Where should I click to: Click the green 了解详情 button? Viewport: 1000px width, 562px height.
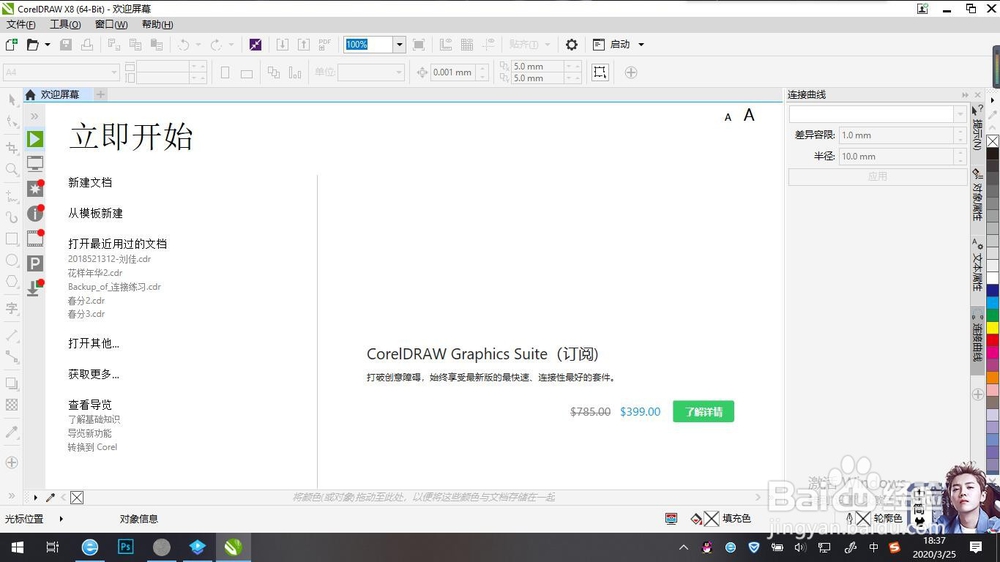(703, 411)
